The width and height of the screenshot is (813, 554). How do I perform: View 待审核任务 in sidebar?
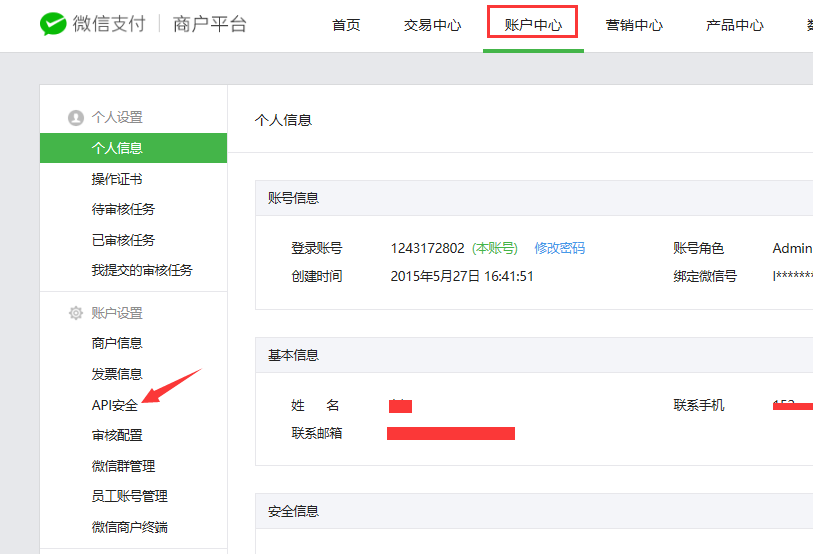coord(123,209)
